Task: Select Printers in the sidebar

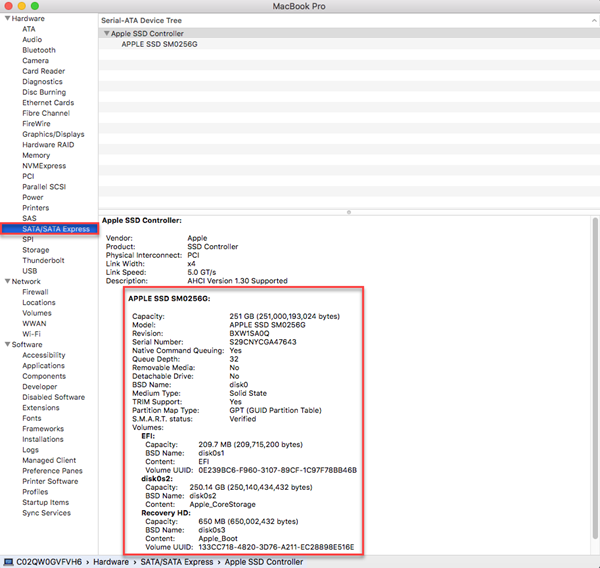Action: point(36,208)
